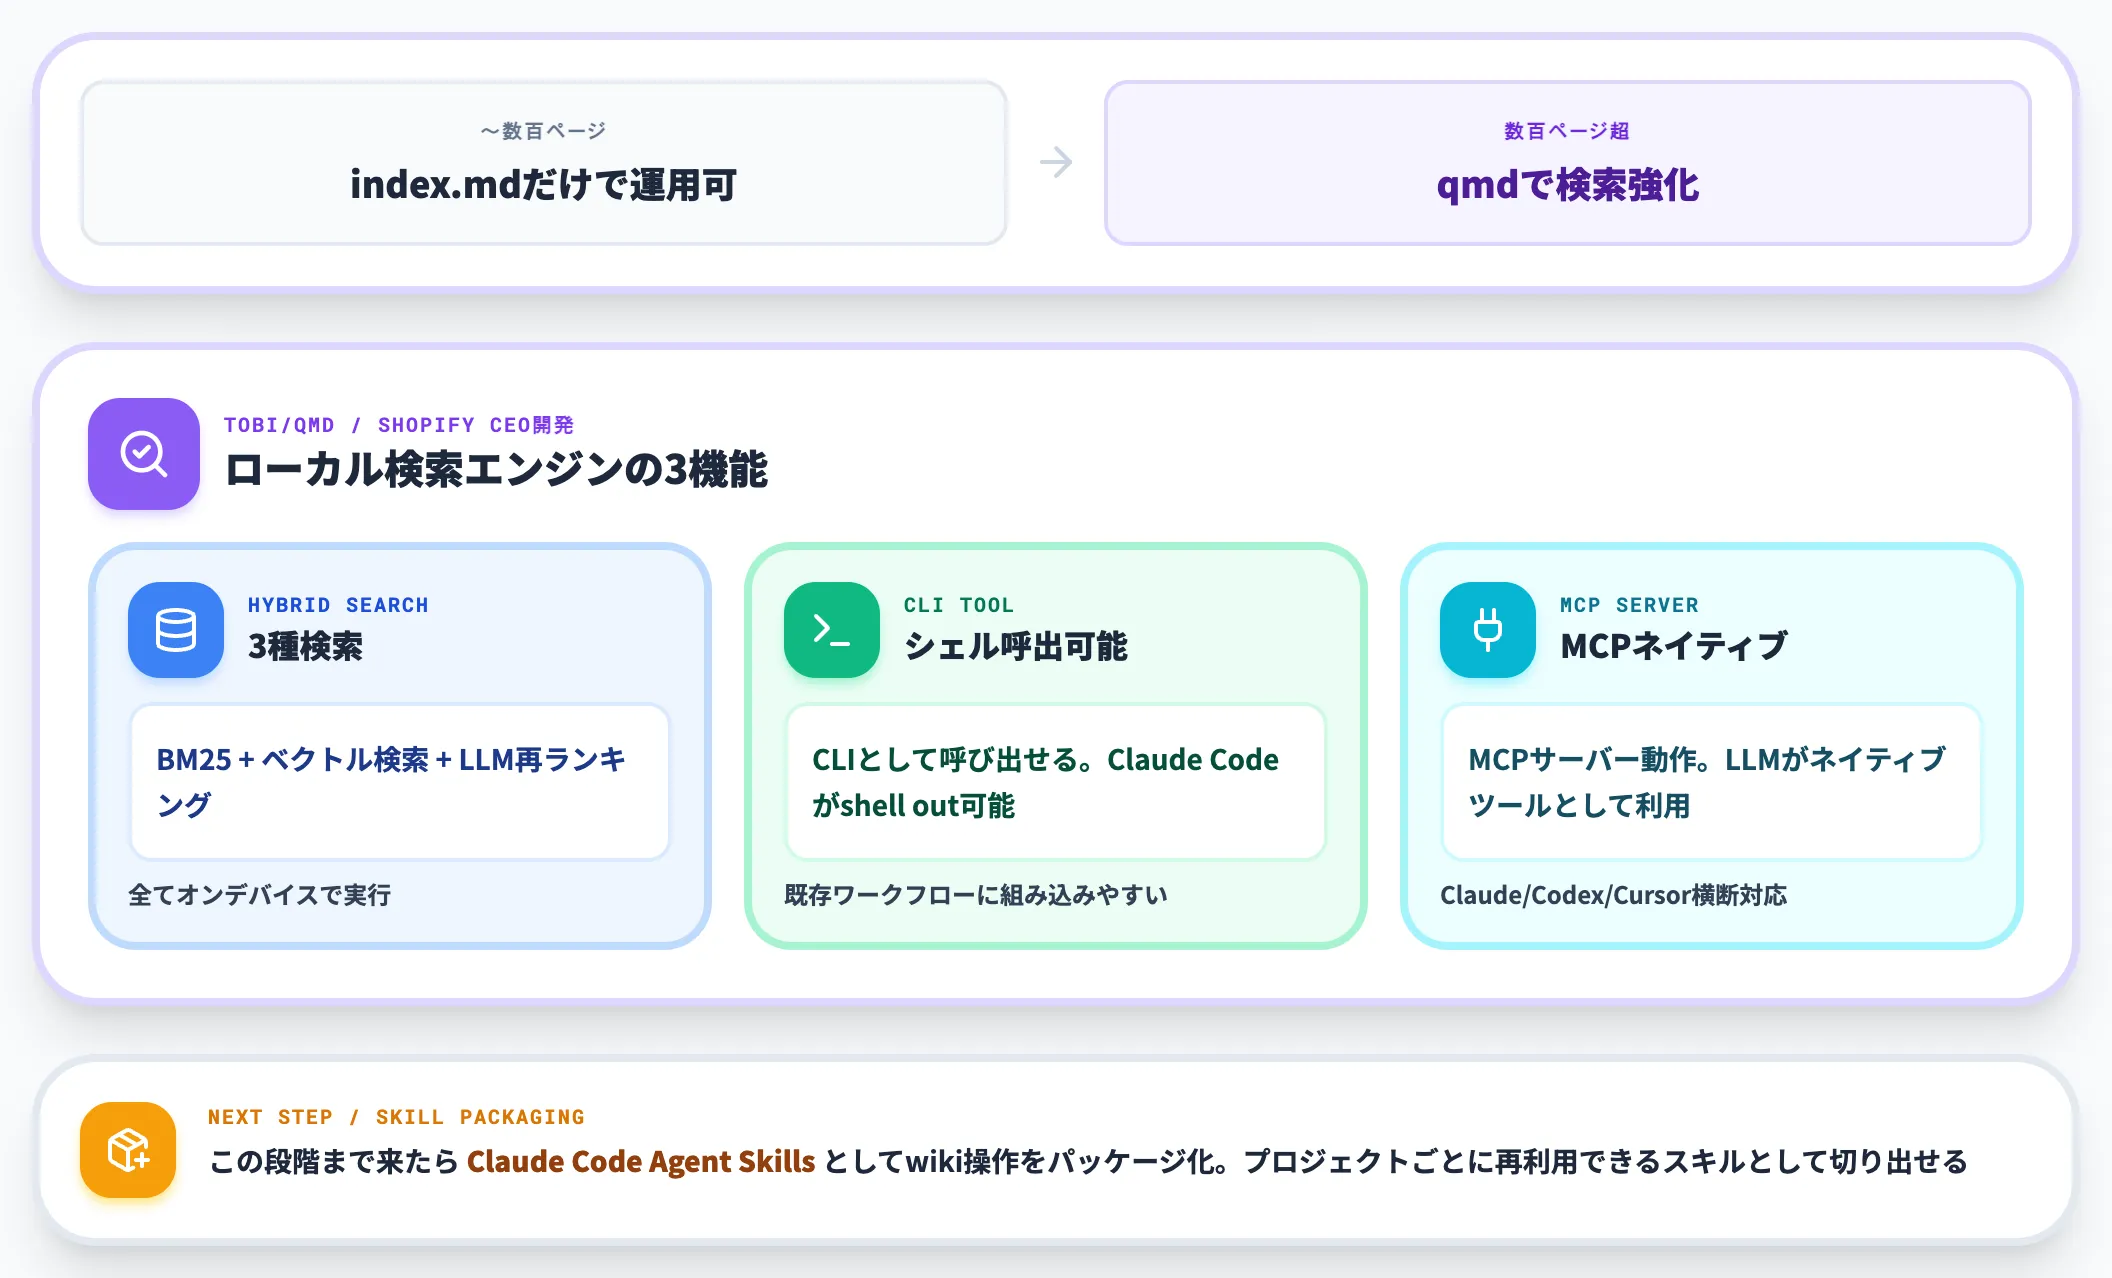This screenshot has width=2112, height=1278.
Task: Click the 'シェル呼出可能' title
Action: coord(1016,647)
